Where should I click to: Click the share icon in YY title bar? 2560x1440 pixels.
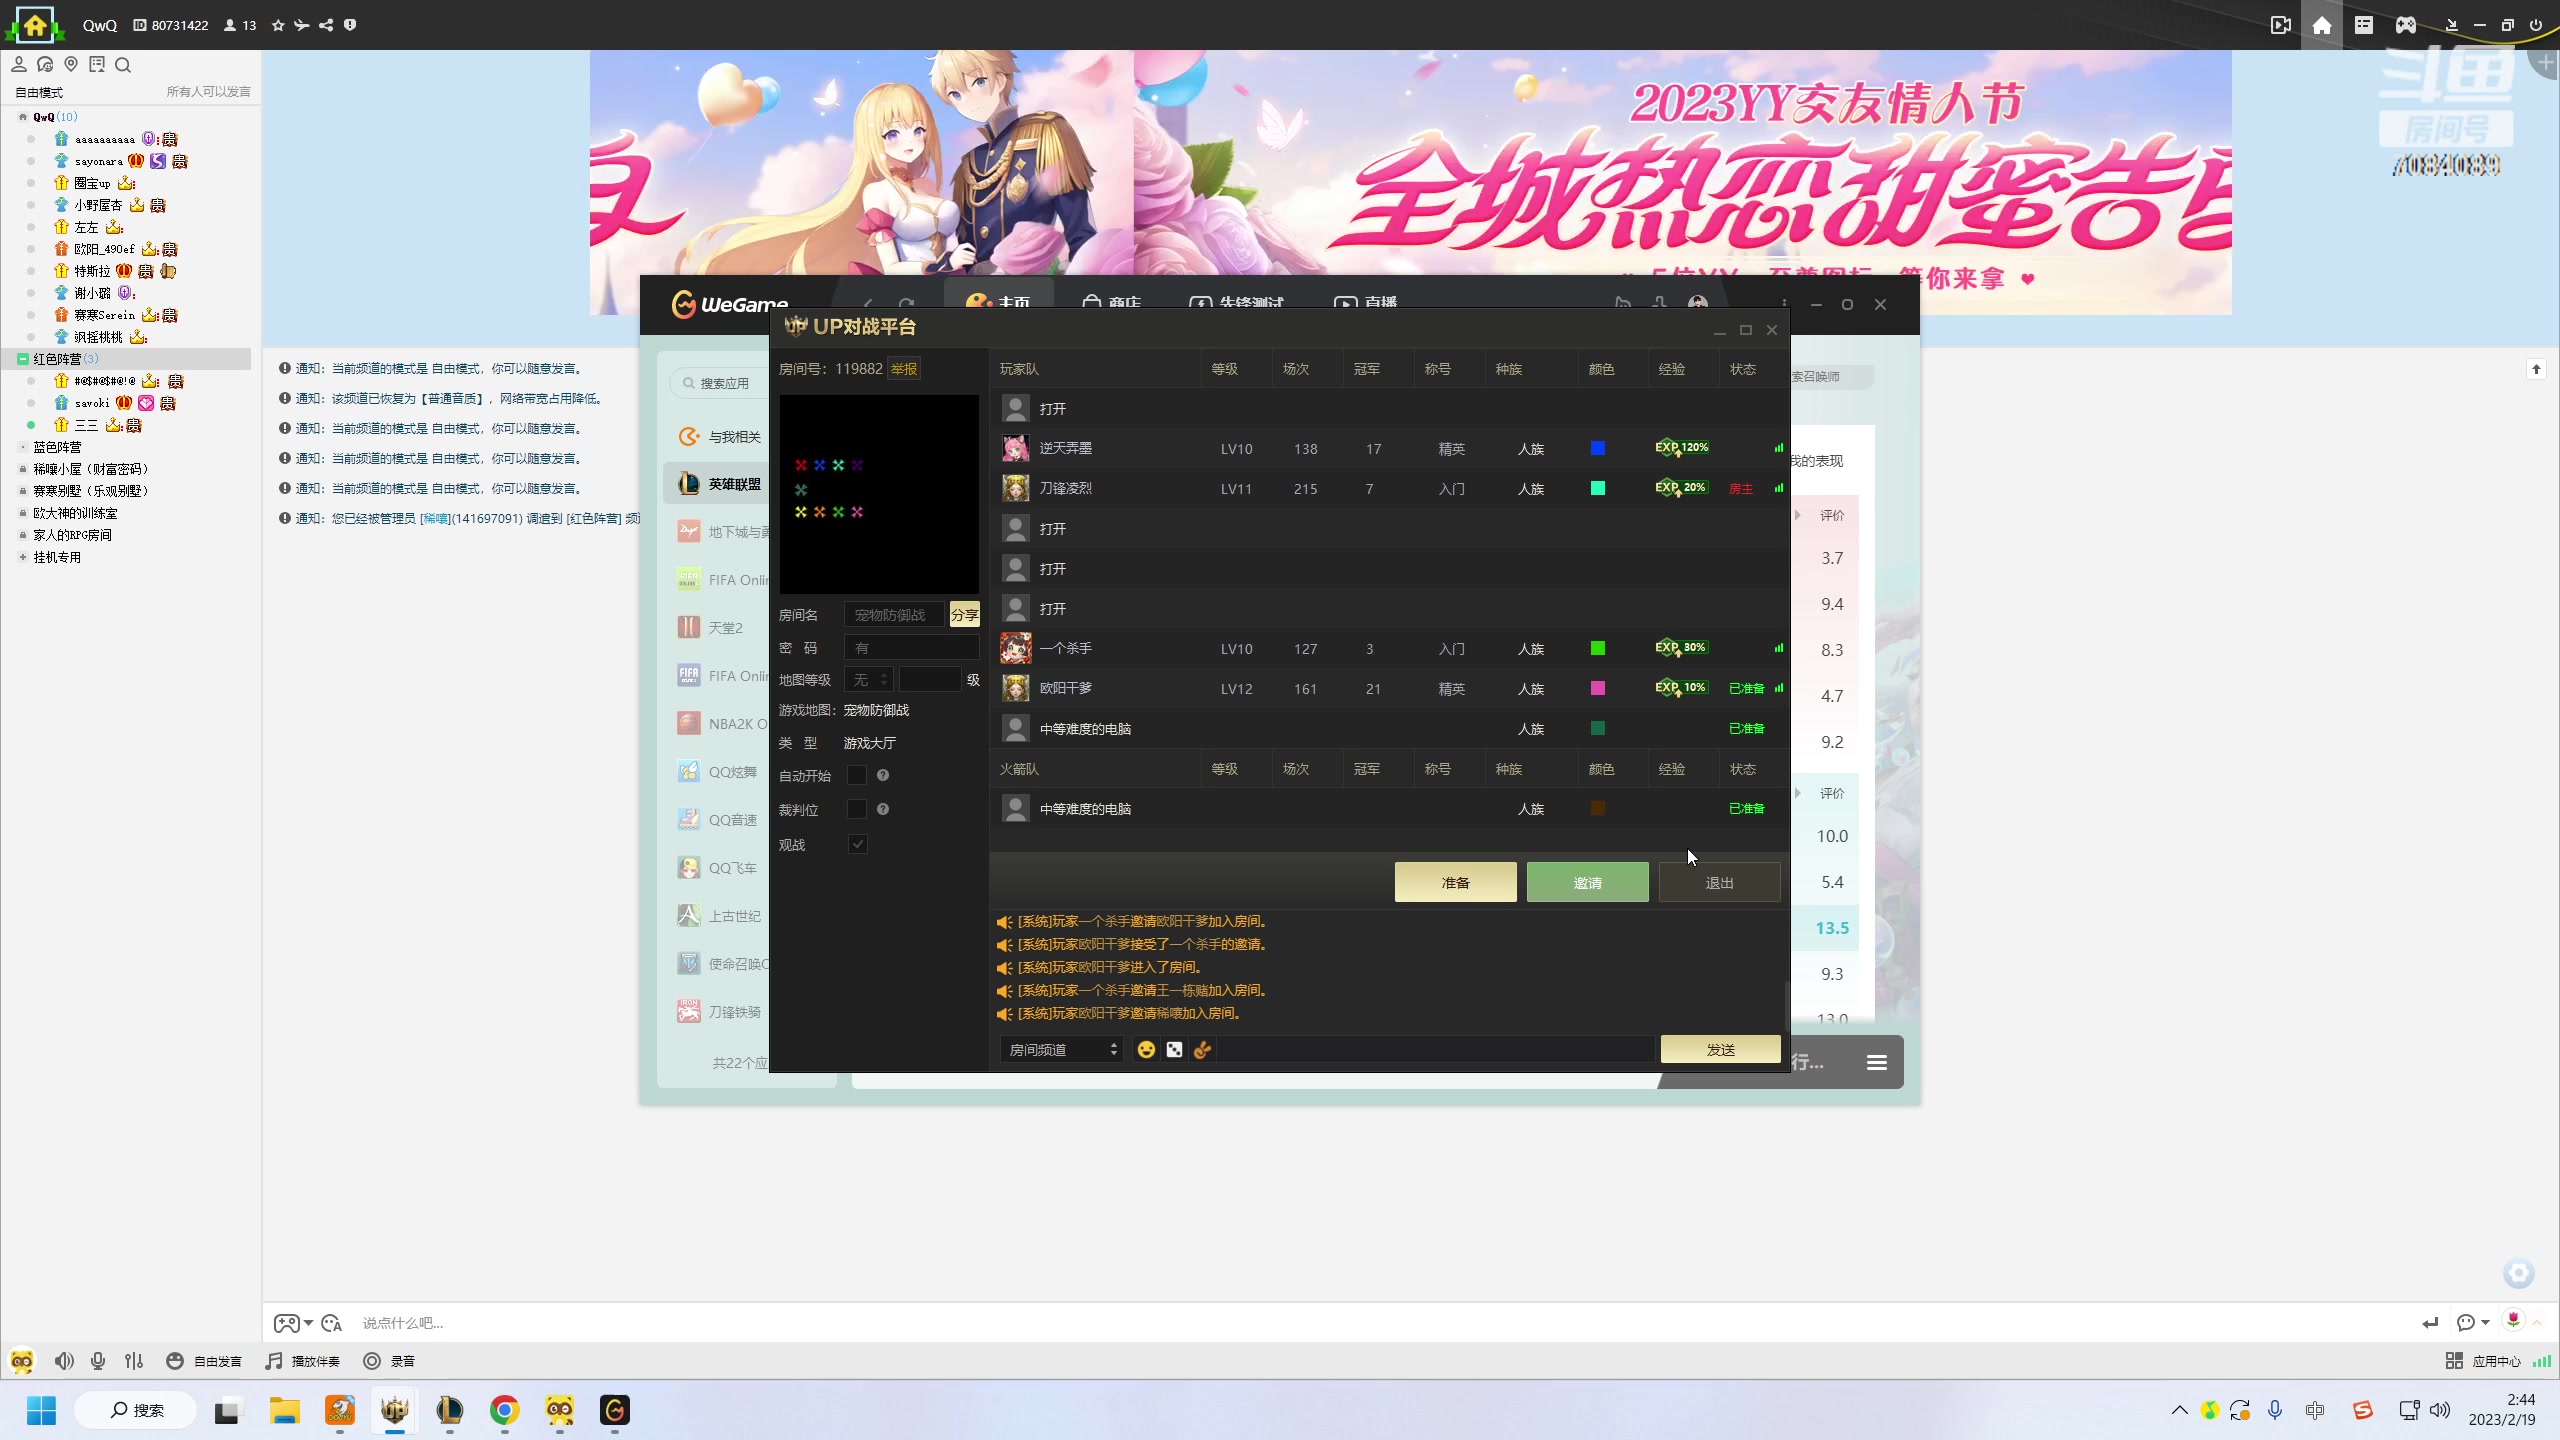click(x=326, y=25)
